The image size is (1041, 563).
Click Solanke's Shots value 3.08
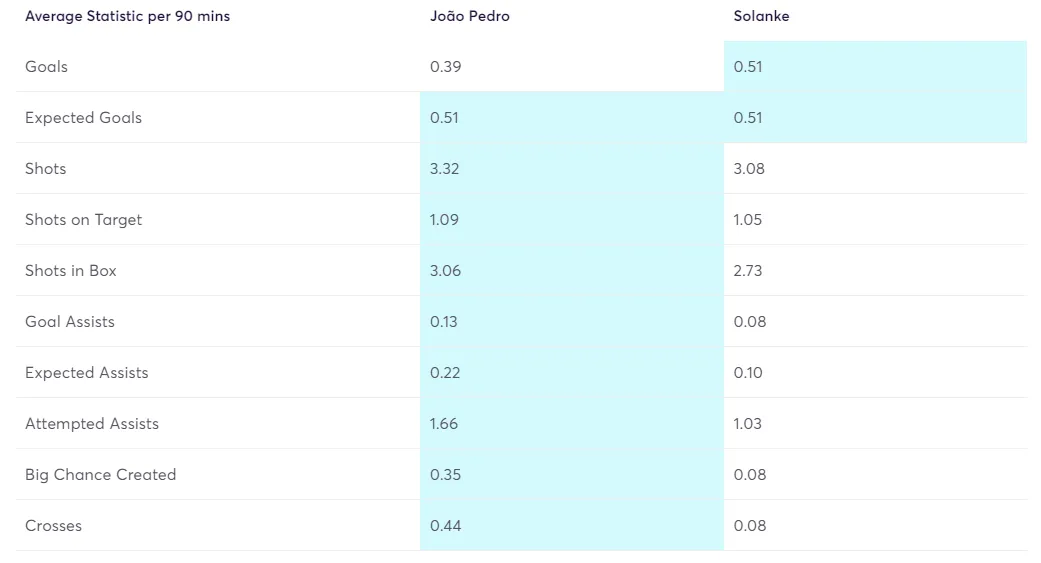(749, 169)
